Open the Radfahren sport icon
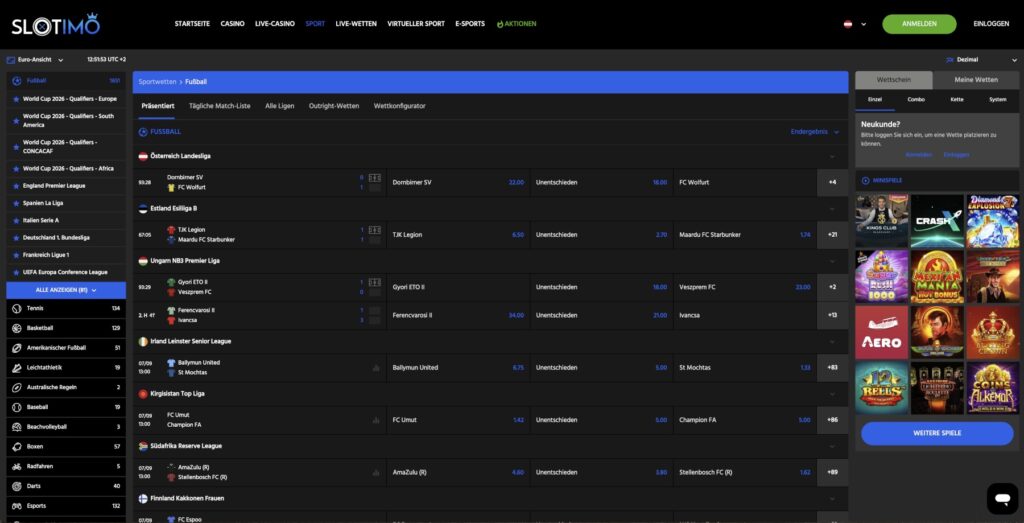 [16, 466]
